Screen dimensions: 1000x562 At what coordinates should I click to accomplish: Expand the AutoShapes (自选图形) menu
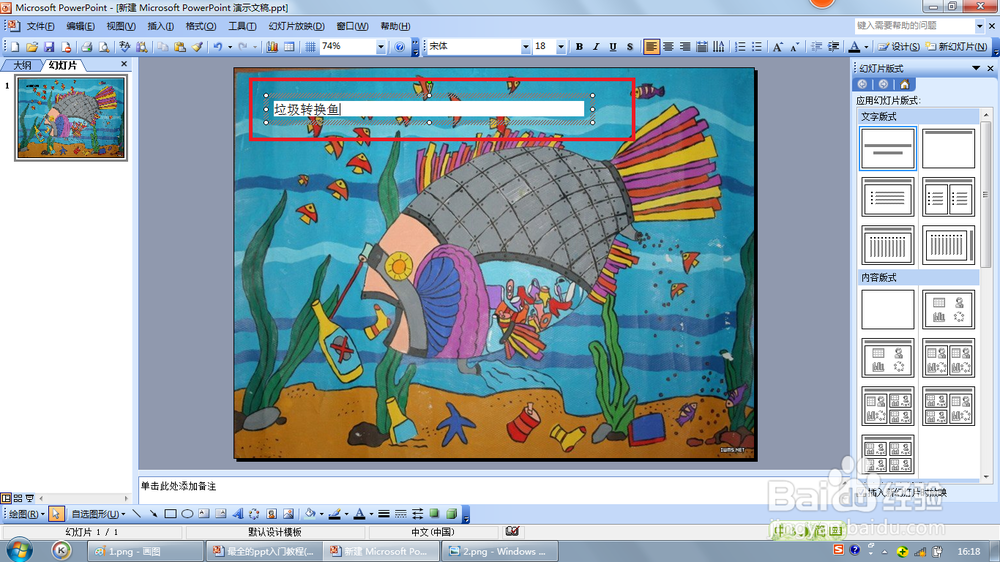[98, 514]
